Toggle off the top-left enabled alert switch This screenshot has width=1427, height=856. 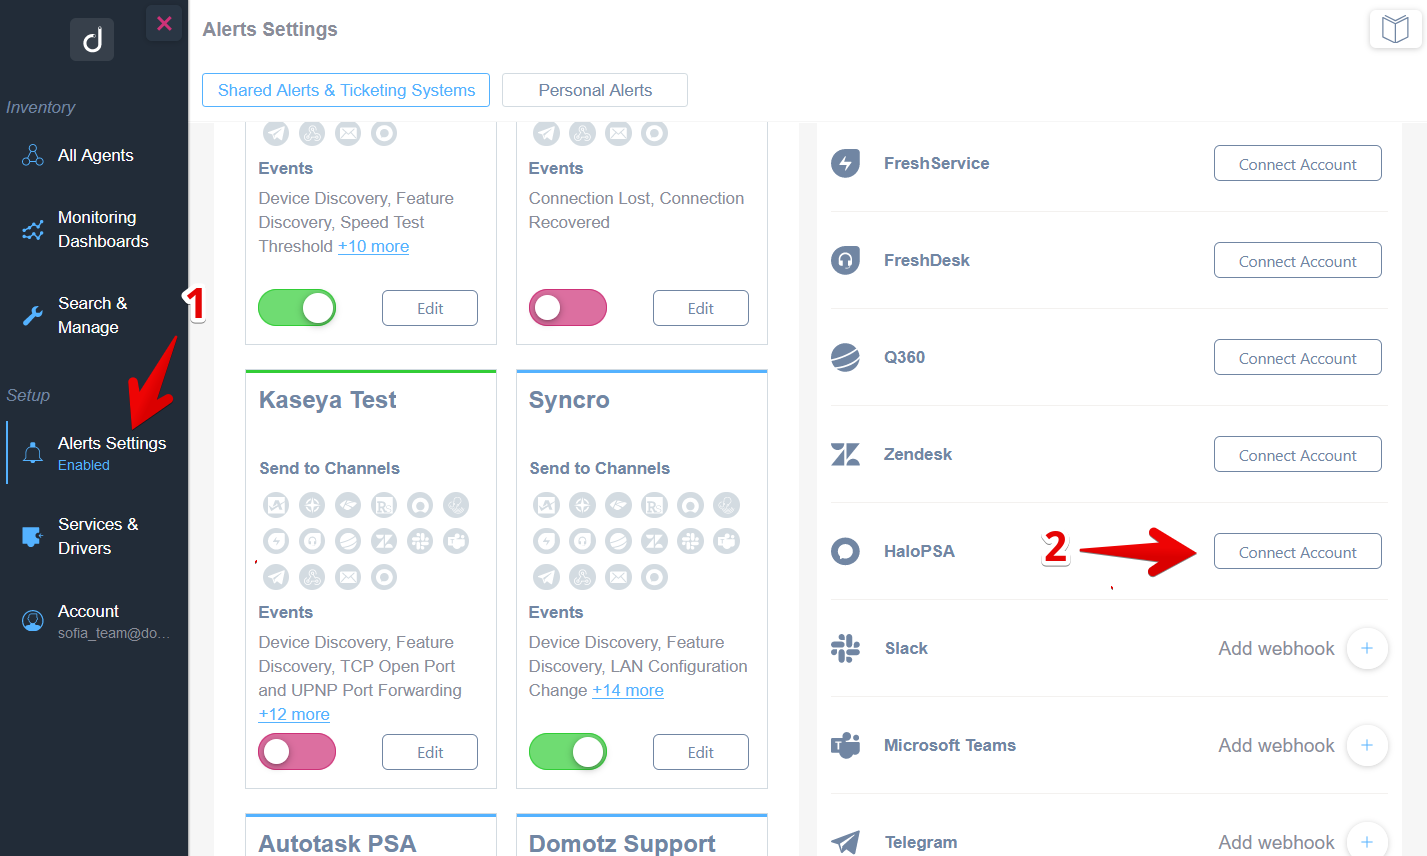point(296,308)
